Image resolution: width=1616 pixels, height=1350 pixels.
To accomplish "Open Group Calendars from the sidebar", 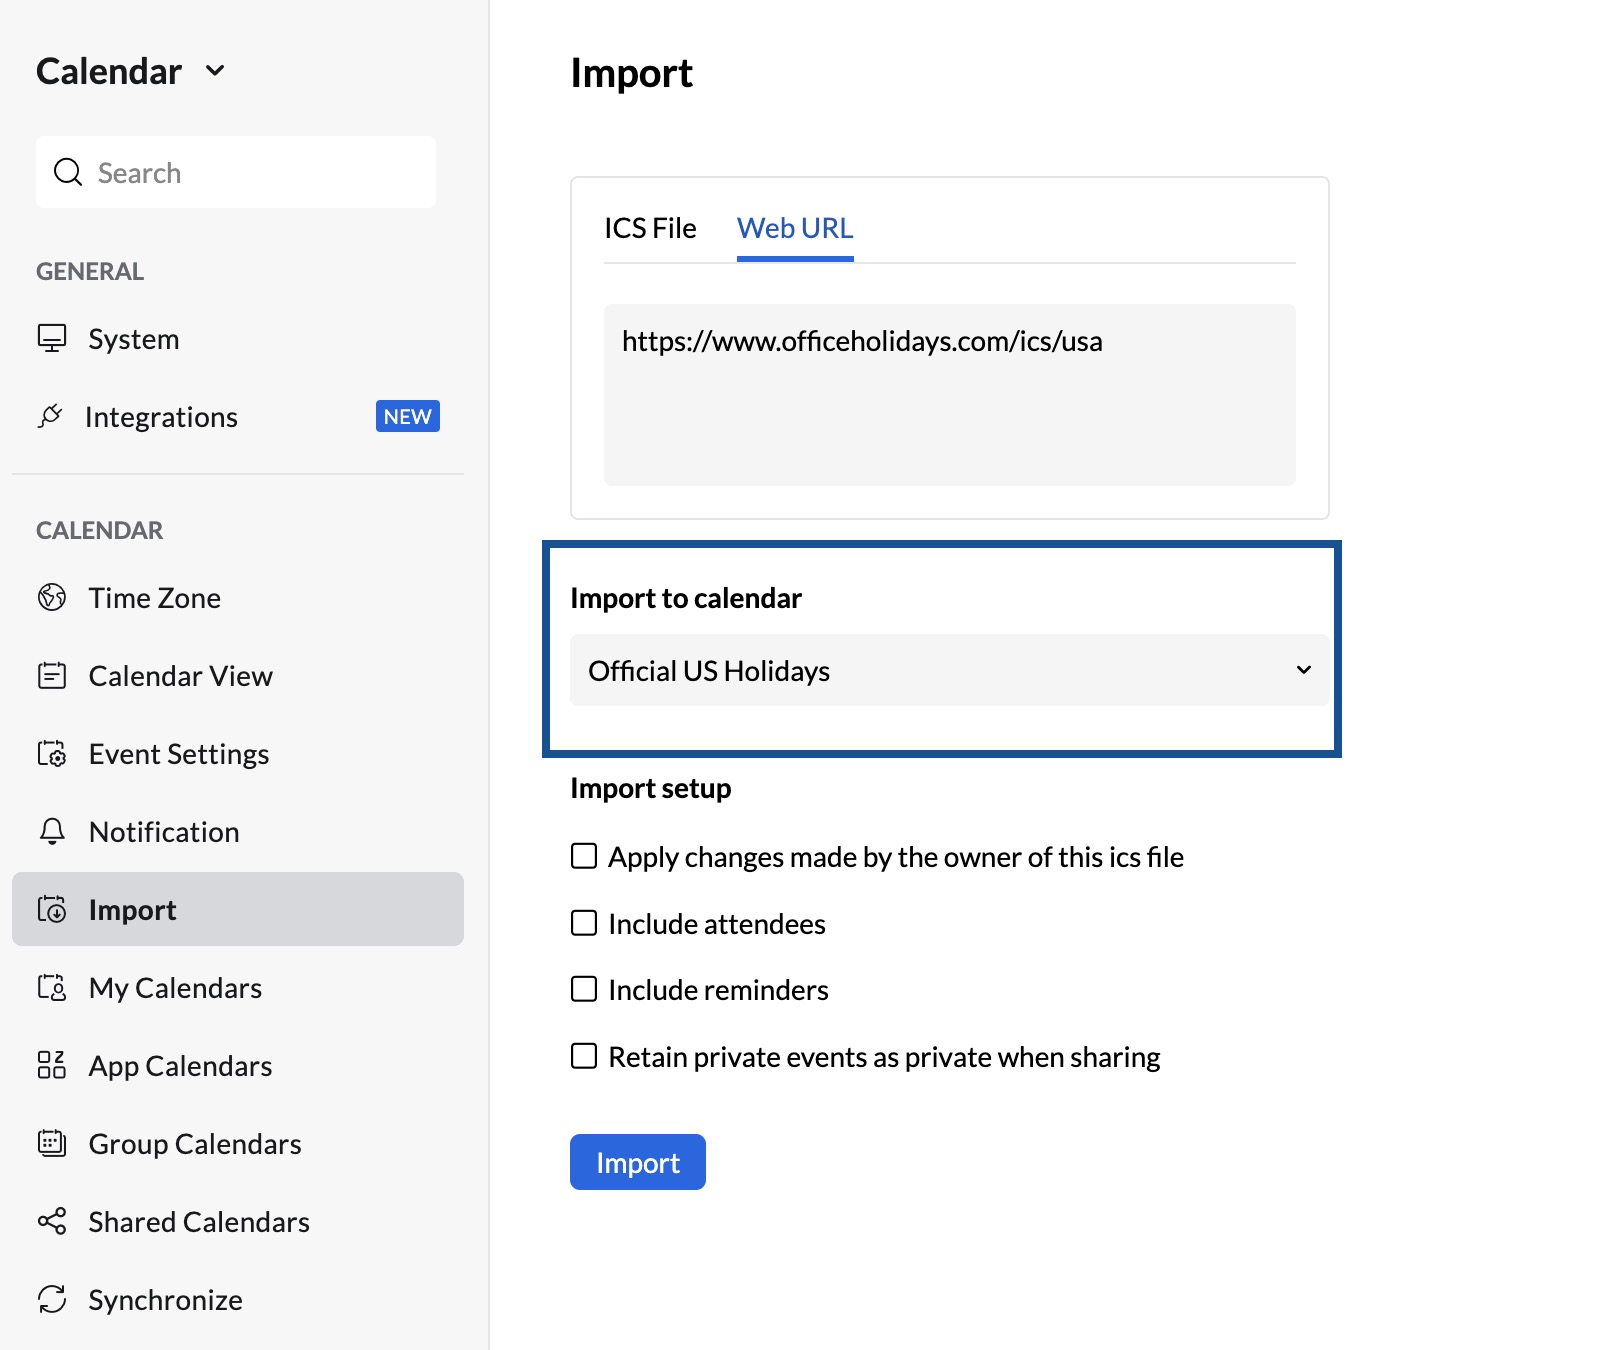I will tap(53, 1143).
